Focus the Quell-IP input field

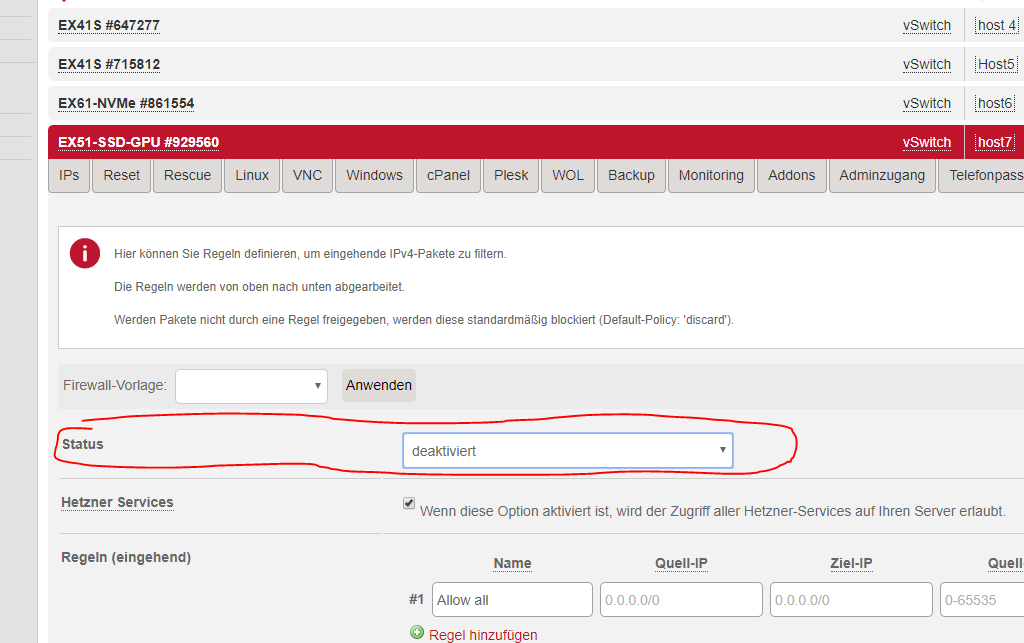[681, 600]
